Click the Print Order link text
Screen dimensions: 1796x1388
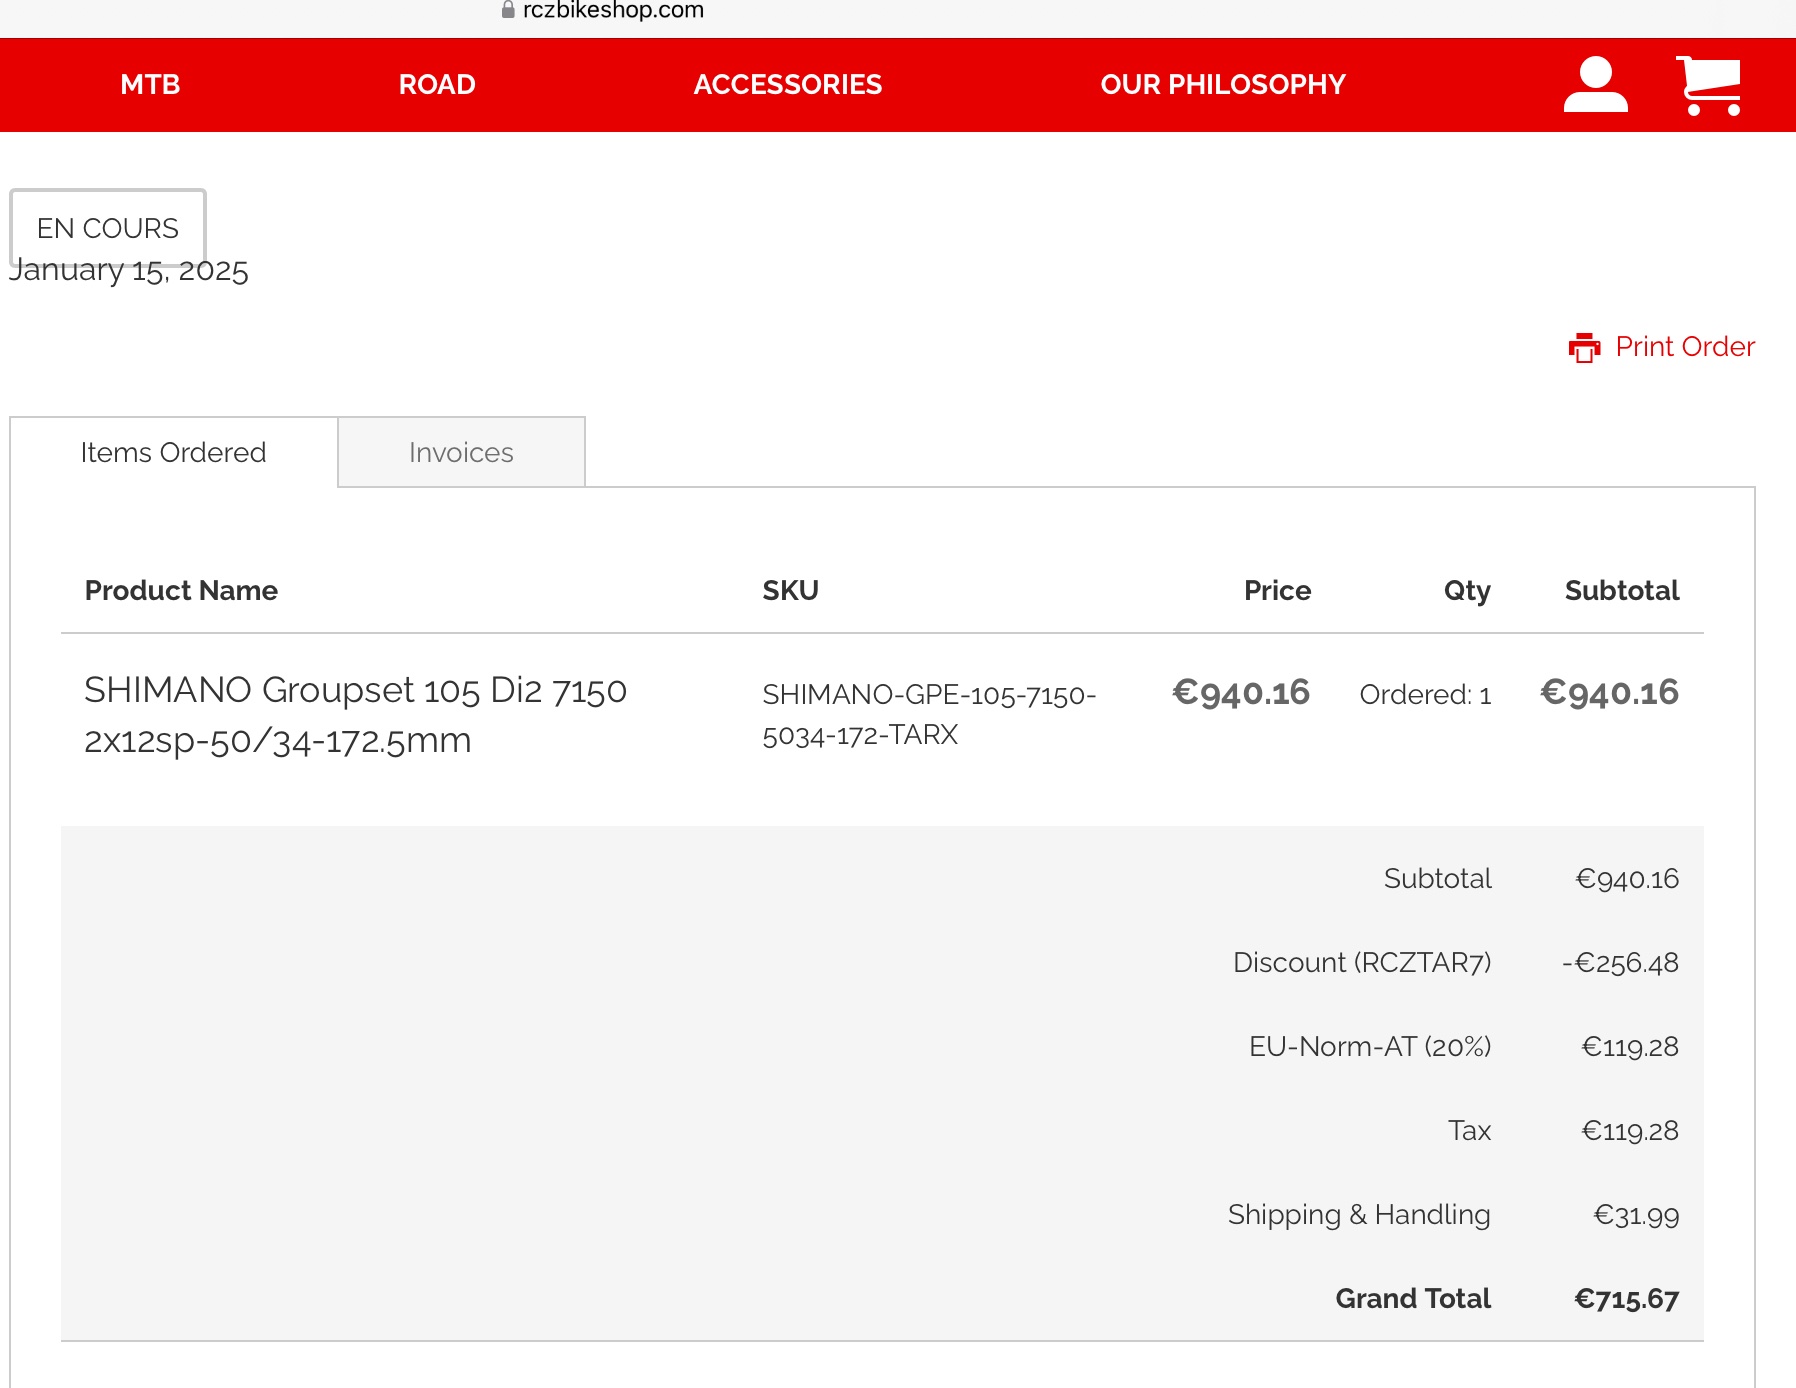pos(1685,347)
